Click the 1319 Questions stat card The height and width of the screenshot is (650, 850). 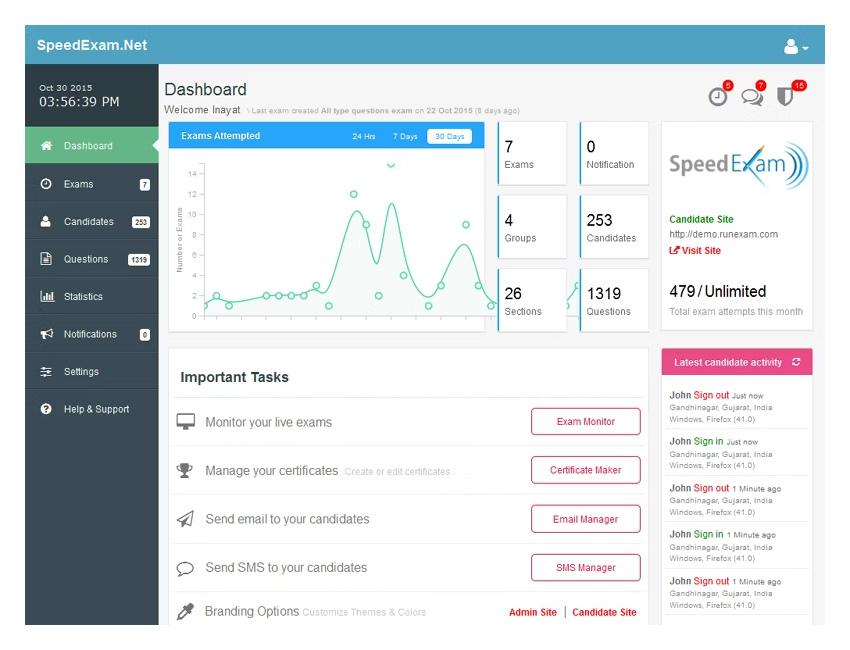pos(614,300)
